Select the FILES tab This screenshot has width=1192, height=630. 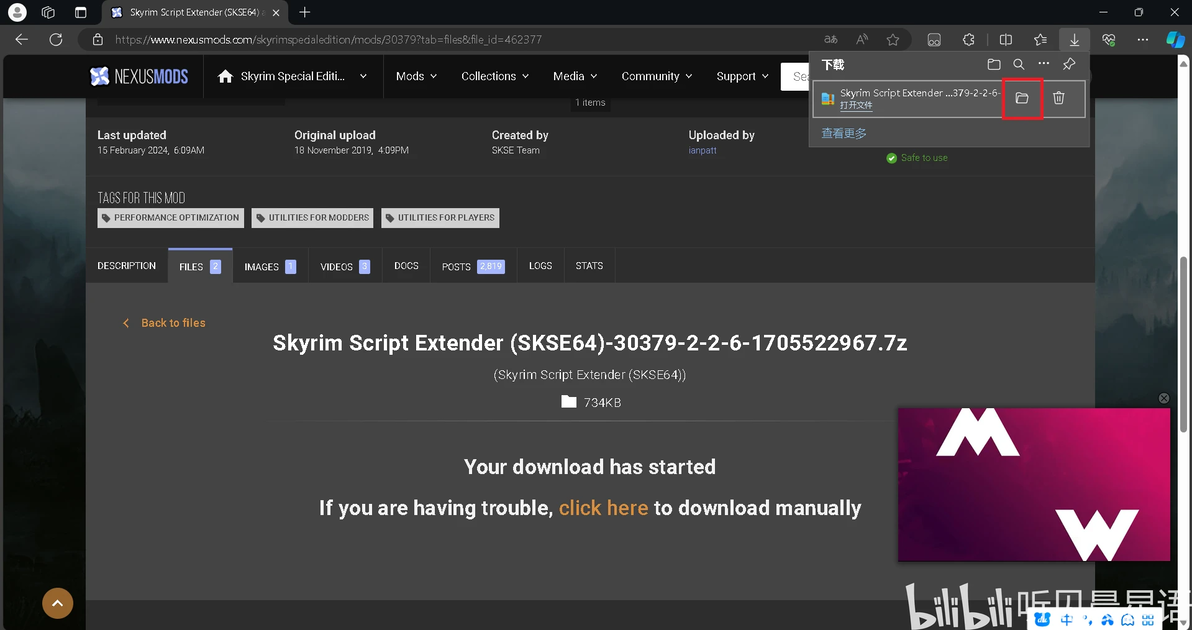point(200,266)
